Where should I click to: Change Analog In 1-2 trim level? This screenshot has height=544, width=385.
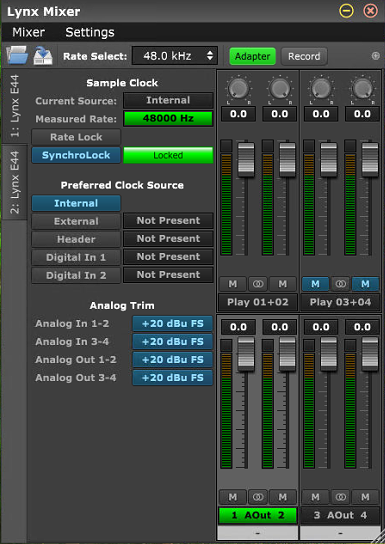click(172, 324)
